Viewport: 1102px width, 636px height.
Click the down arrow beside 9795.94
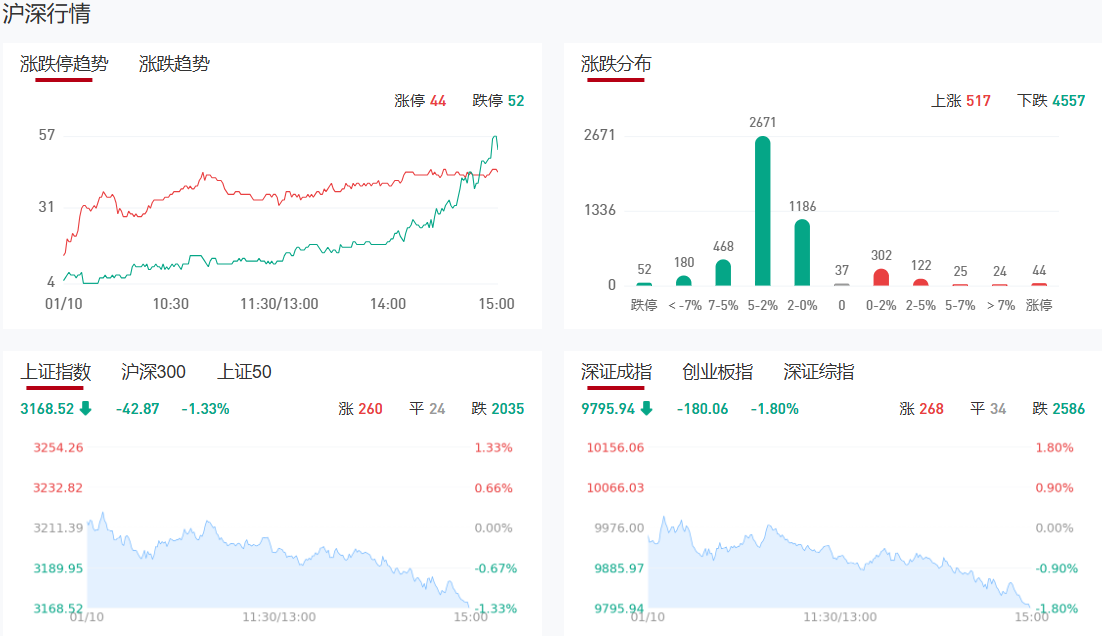[x=646, y=408]
